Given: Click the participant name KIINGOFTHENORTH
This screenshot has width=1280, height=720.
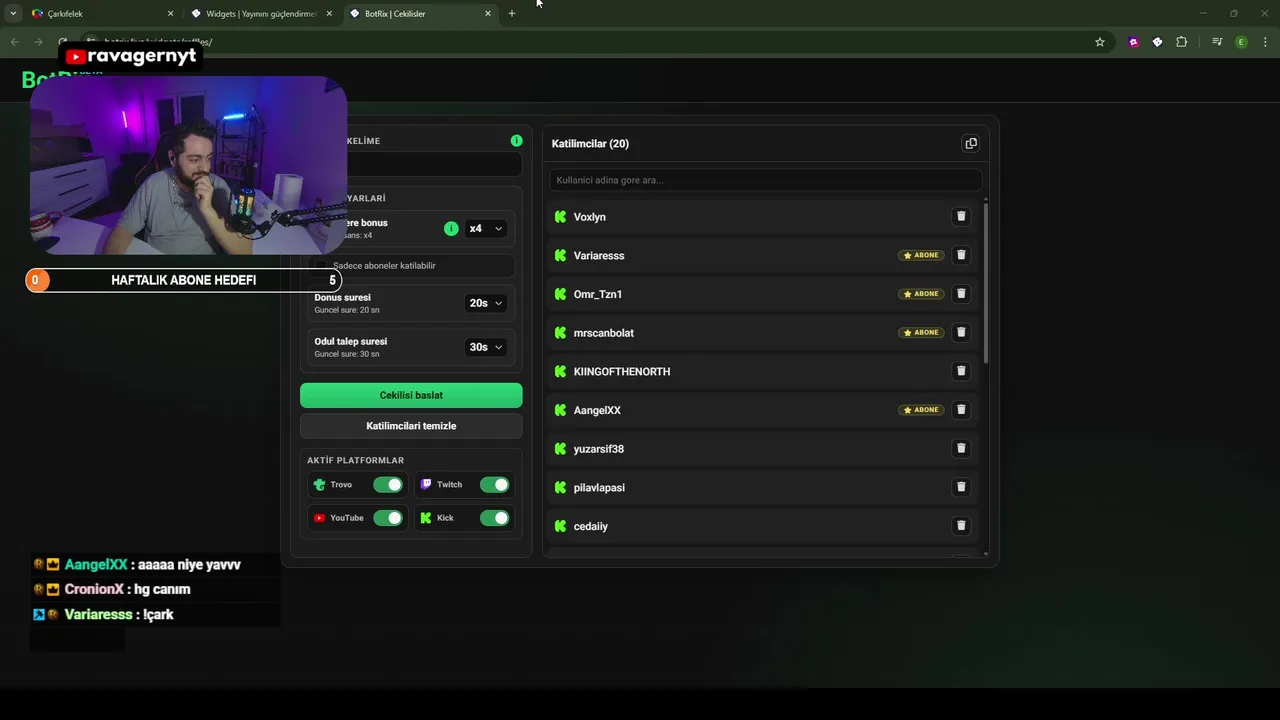Looking at the screenshot, I should (622, 372).
